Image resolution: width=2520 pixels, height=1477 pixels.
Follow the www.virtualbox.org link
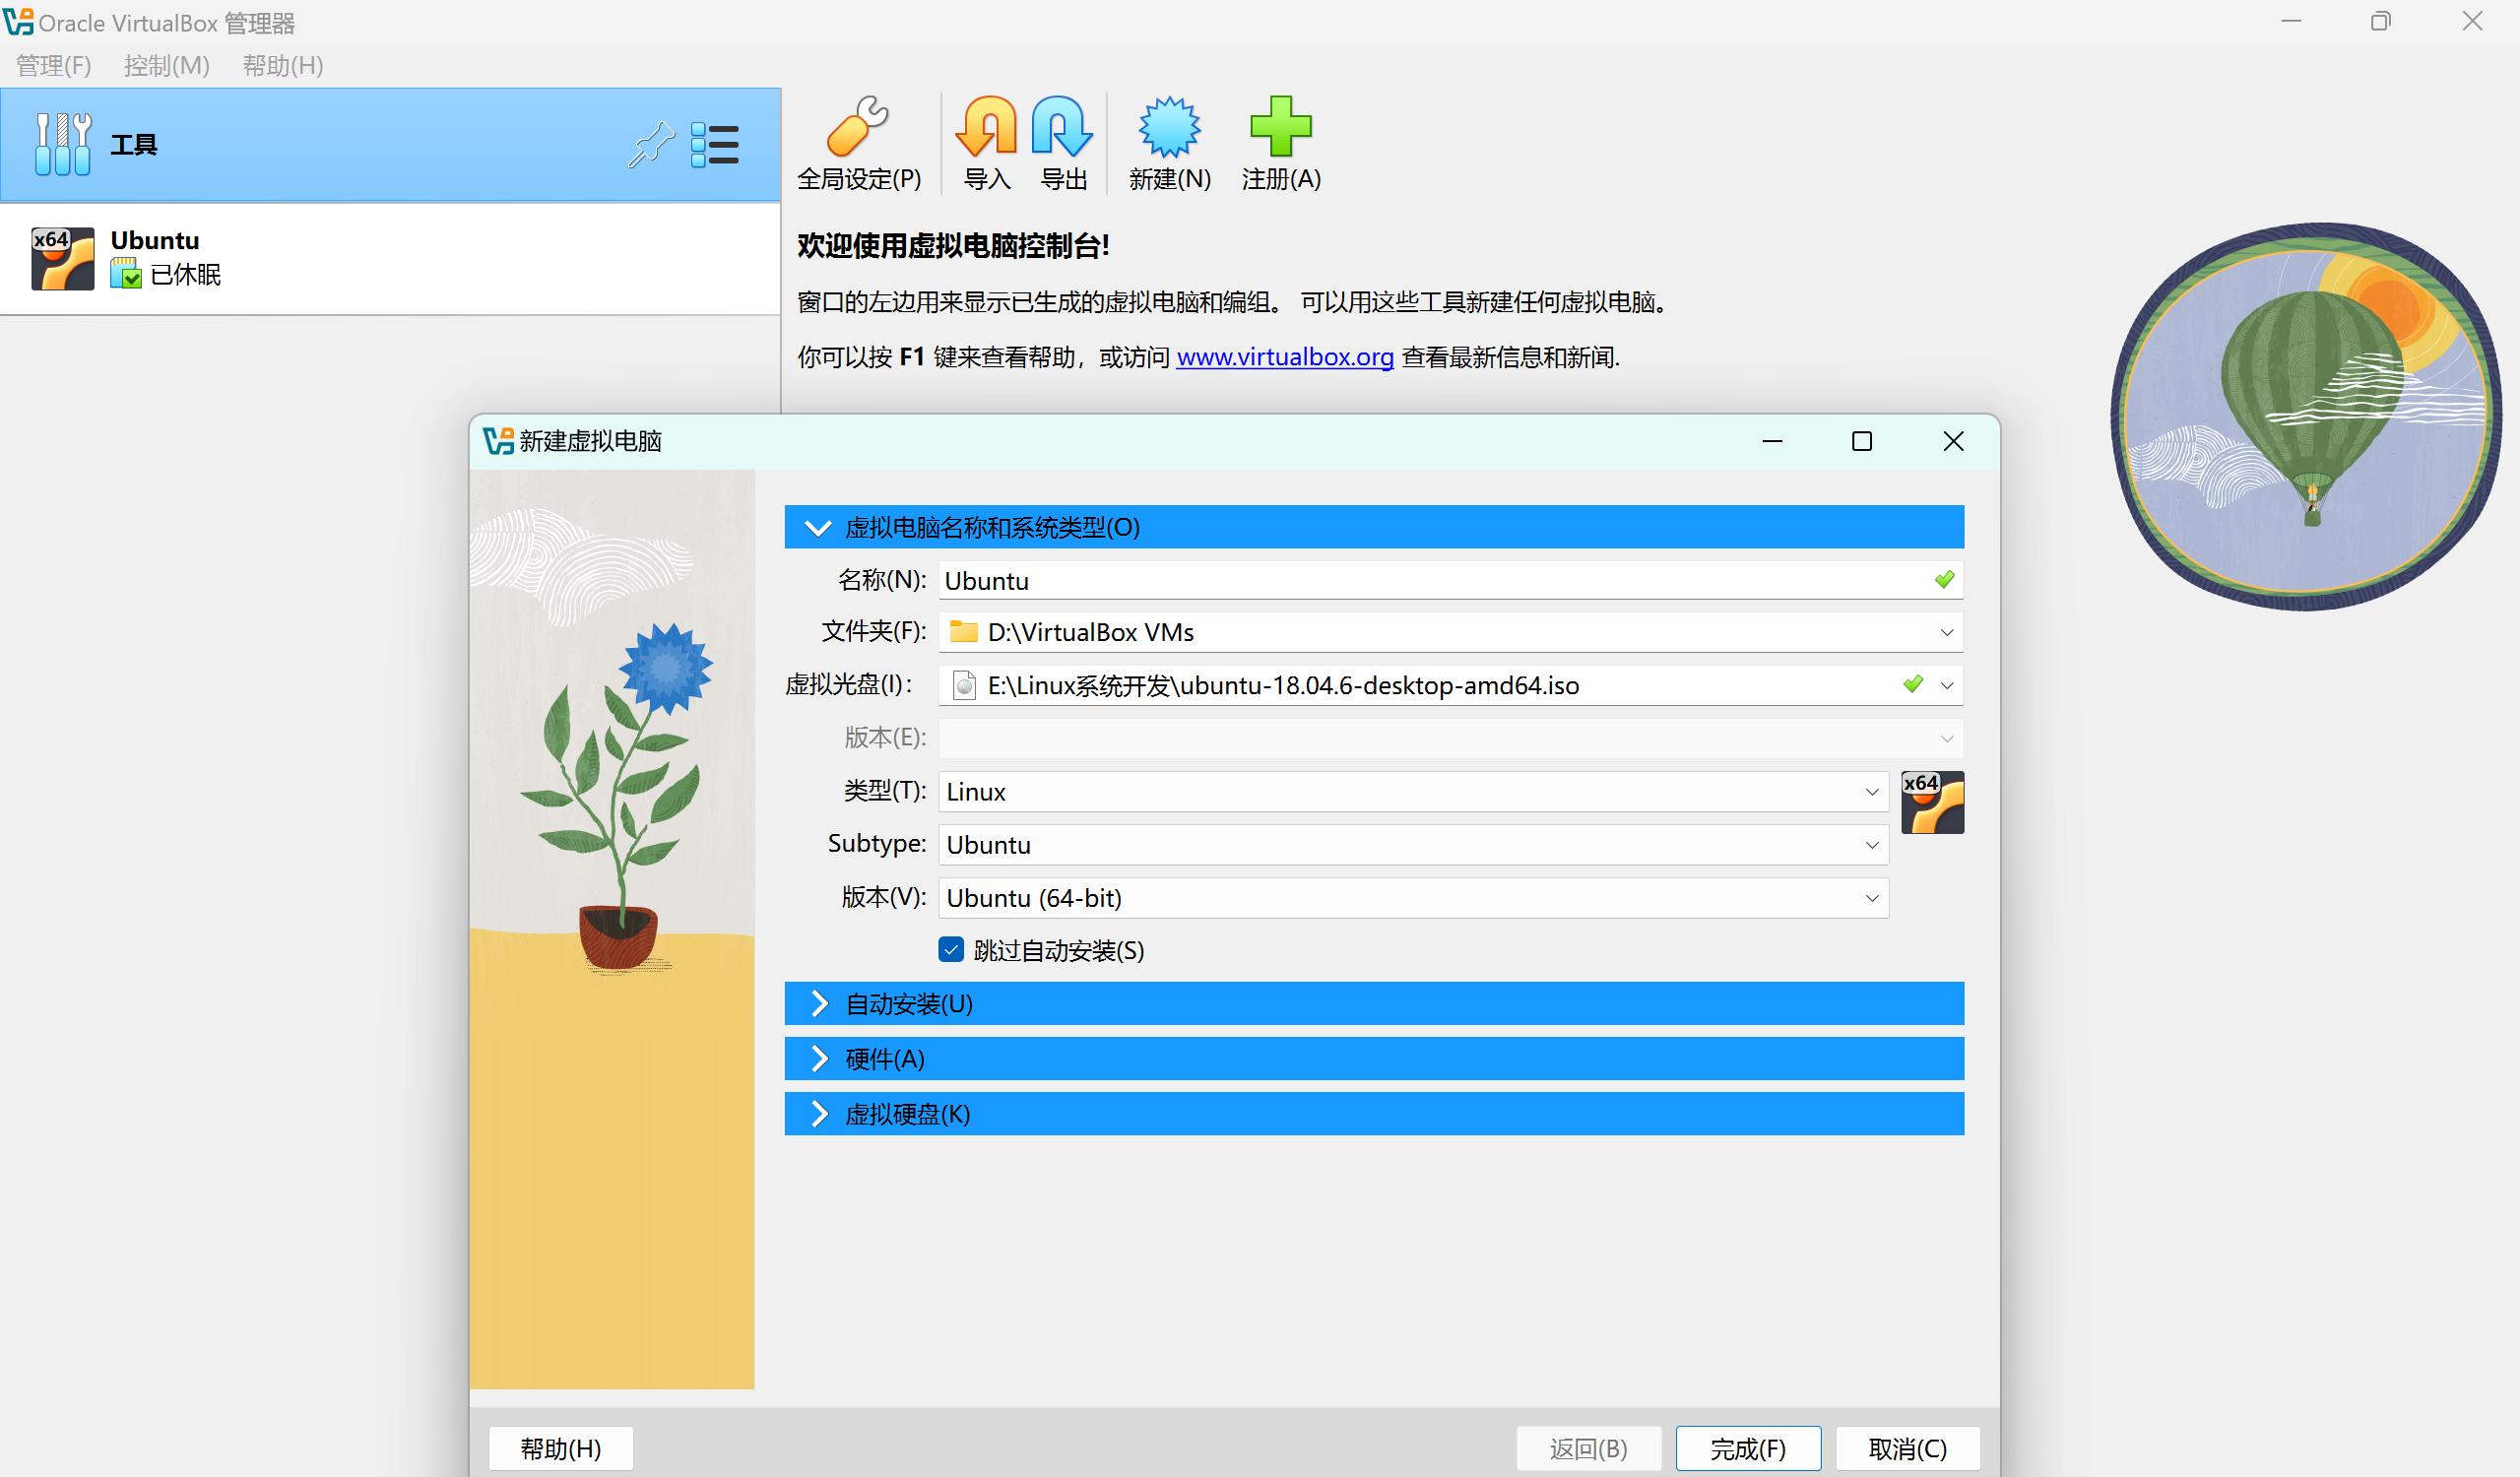tap(1284, 357)
